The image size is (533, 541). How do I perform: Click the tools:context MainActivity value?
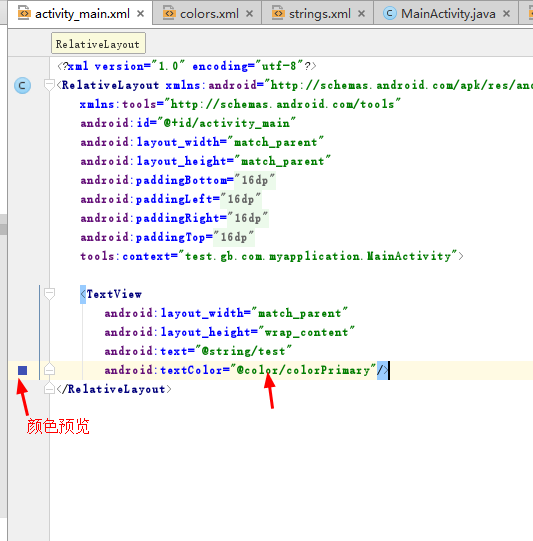click(x=317, y=256)
